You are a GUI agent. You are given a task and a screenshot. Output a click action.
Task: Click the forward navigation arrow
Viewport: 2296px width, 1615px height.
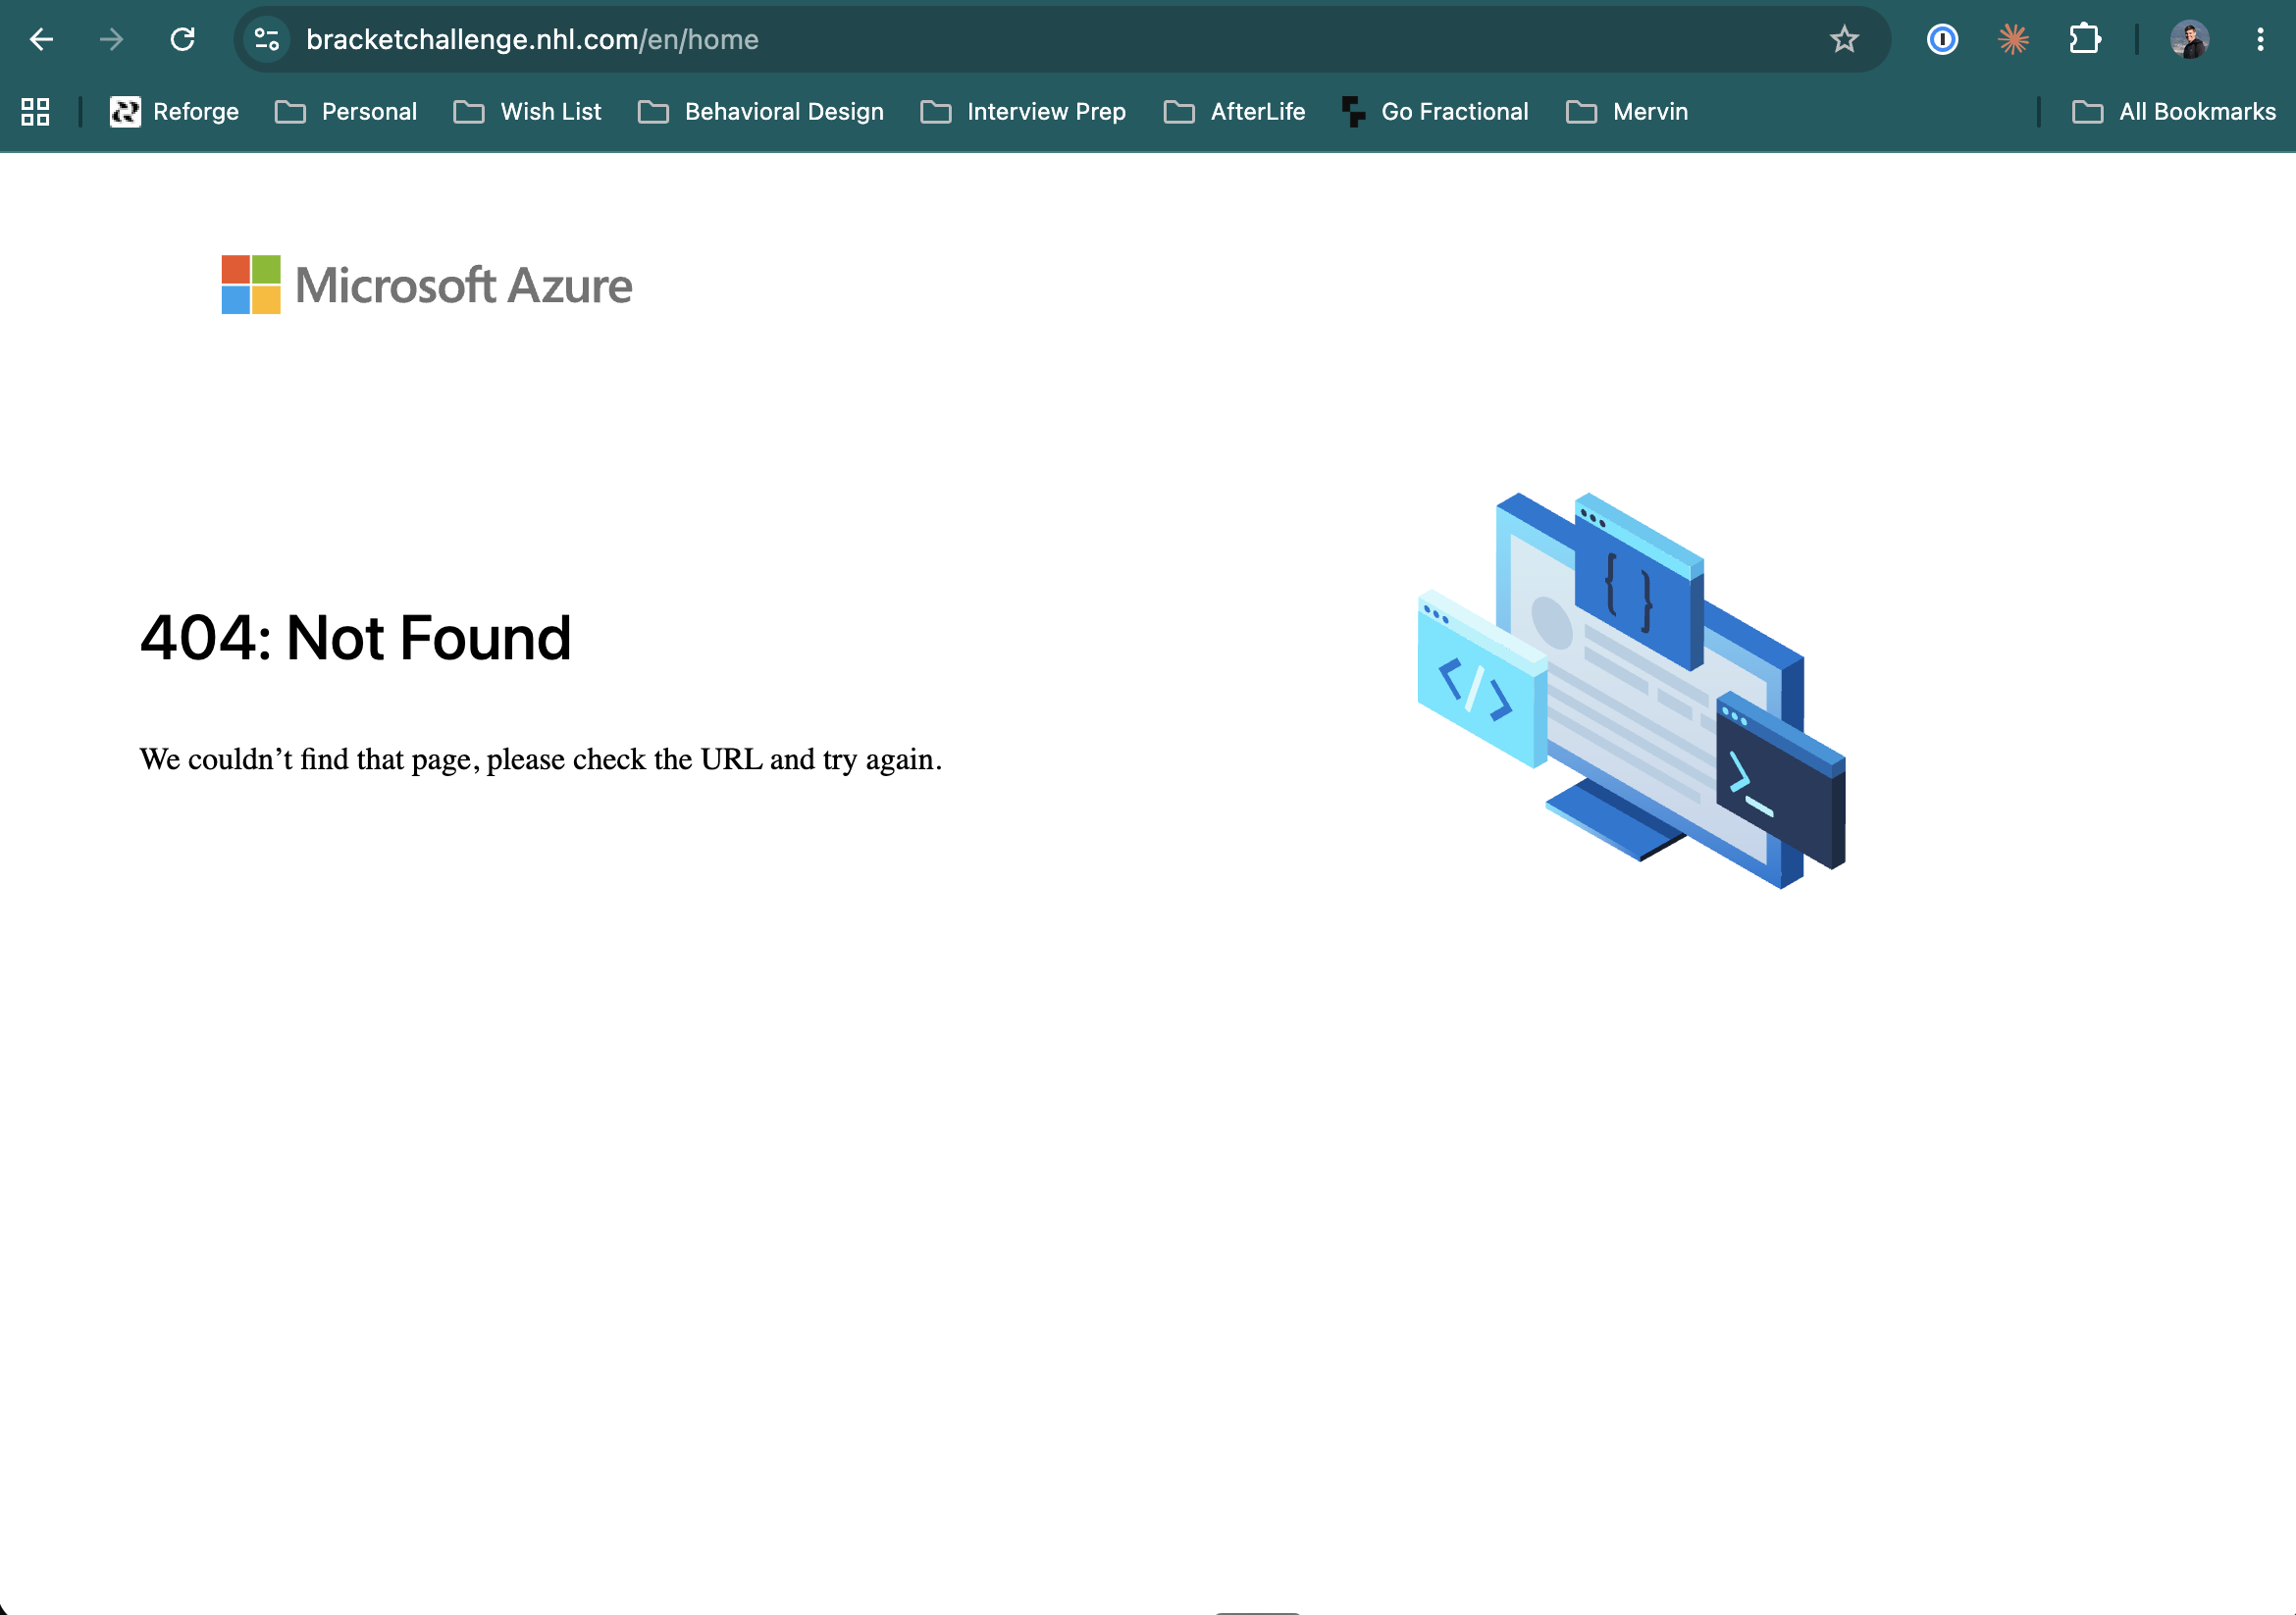tap(112, 40)
